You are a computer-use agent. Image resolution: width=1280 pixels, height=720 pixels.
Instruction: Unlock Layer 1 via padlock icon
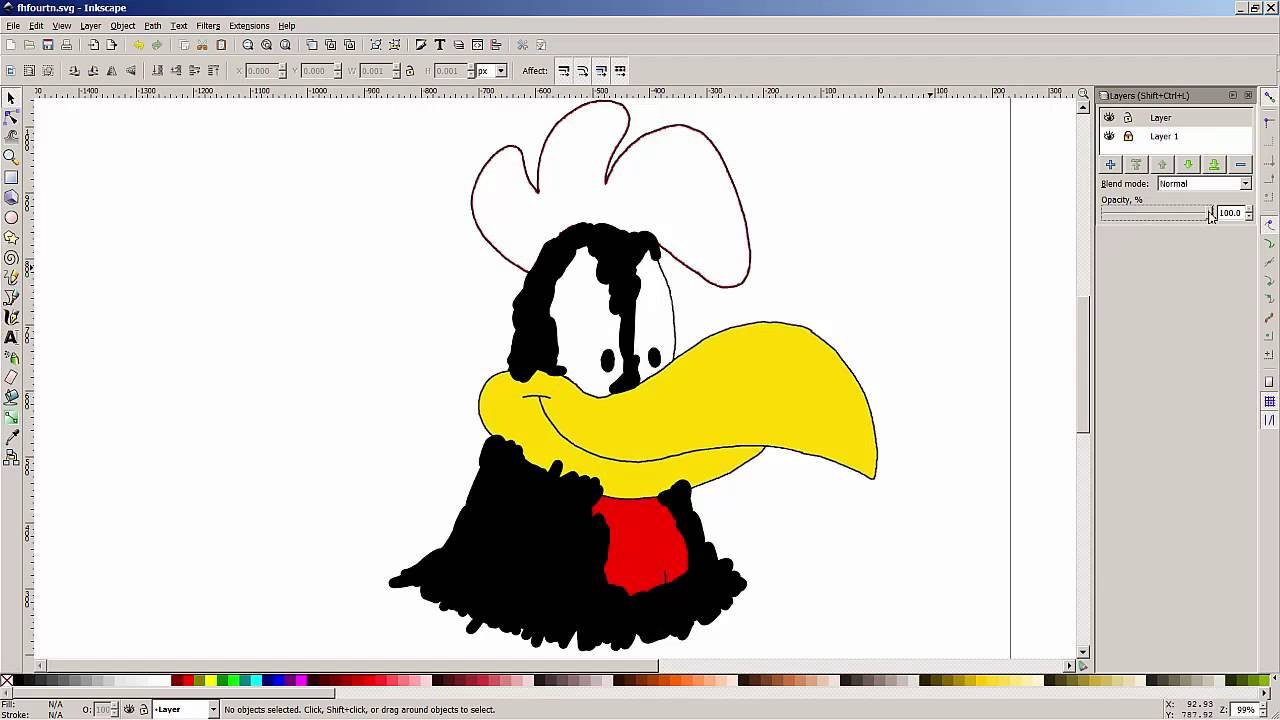(x=1128, y=136)
